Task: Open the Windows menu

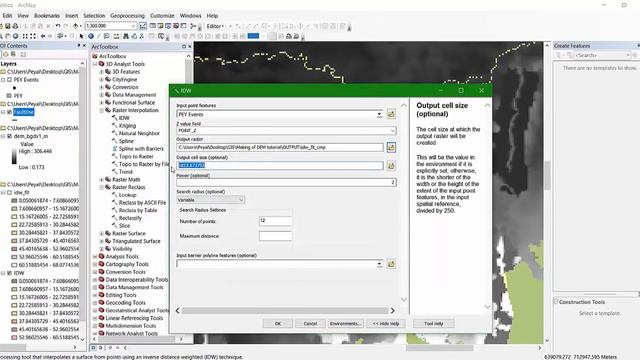Action: point(191,16)
